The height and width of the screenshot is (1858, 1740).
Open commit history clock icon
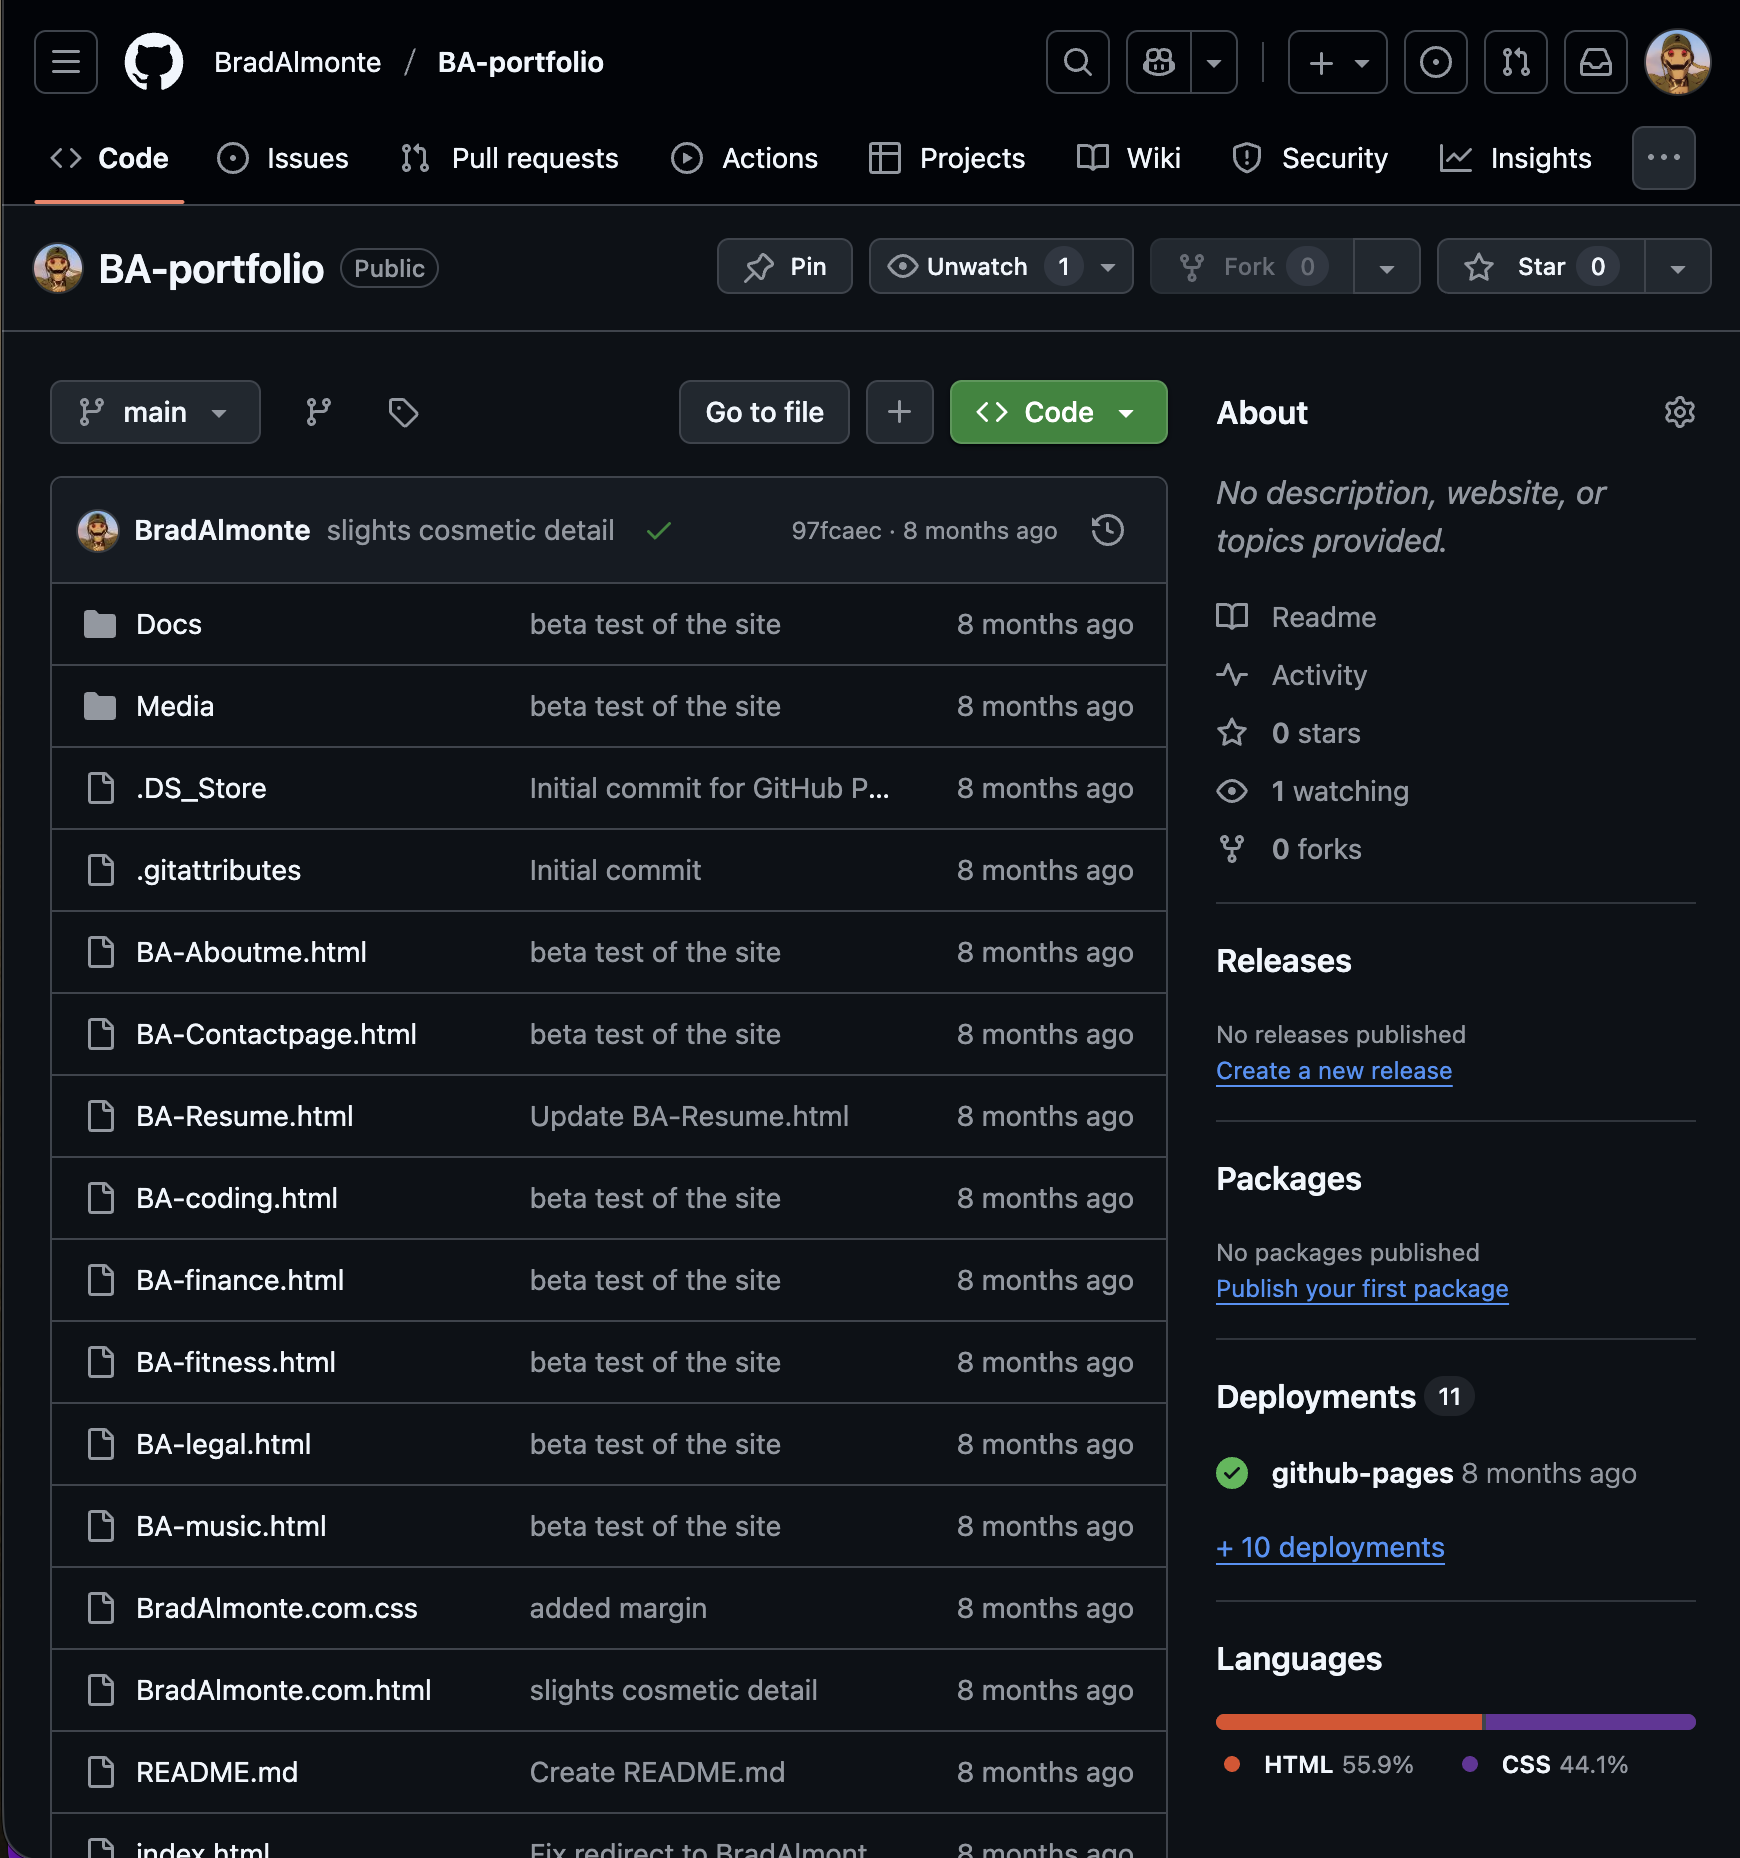(x=1107, y=530)
